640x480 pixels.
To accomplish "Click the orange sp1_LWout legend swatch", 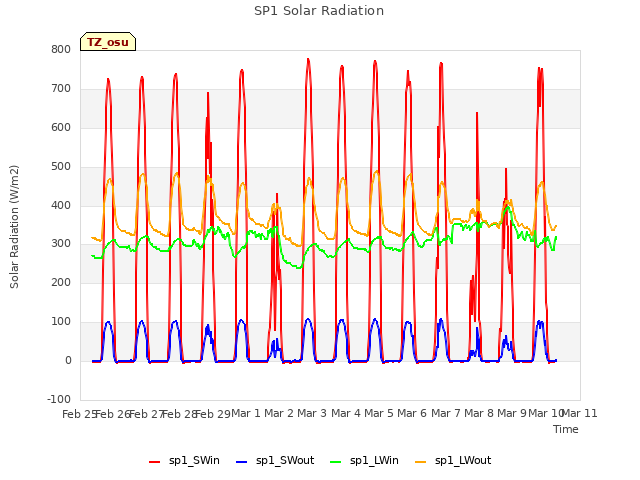I will [420, 462].
